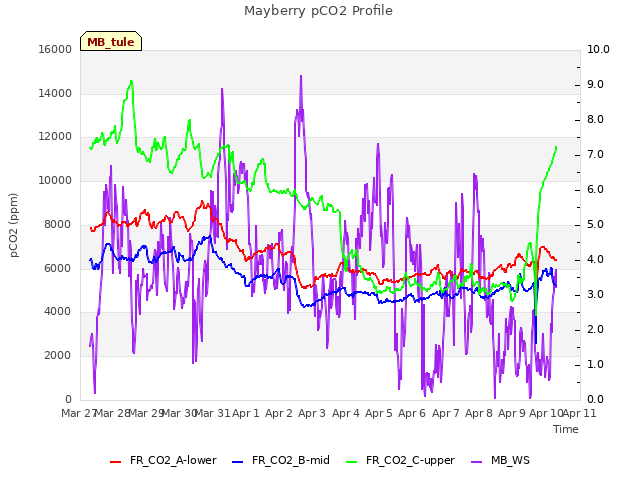Viewport: 640px width, 480px height.
Task: Click the 12000 y-axis tick label
Action: pos(55,137)
